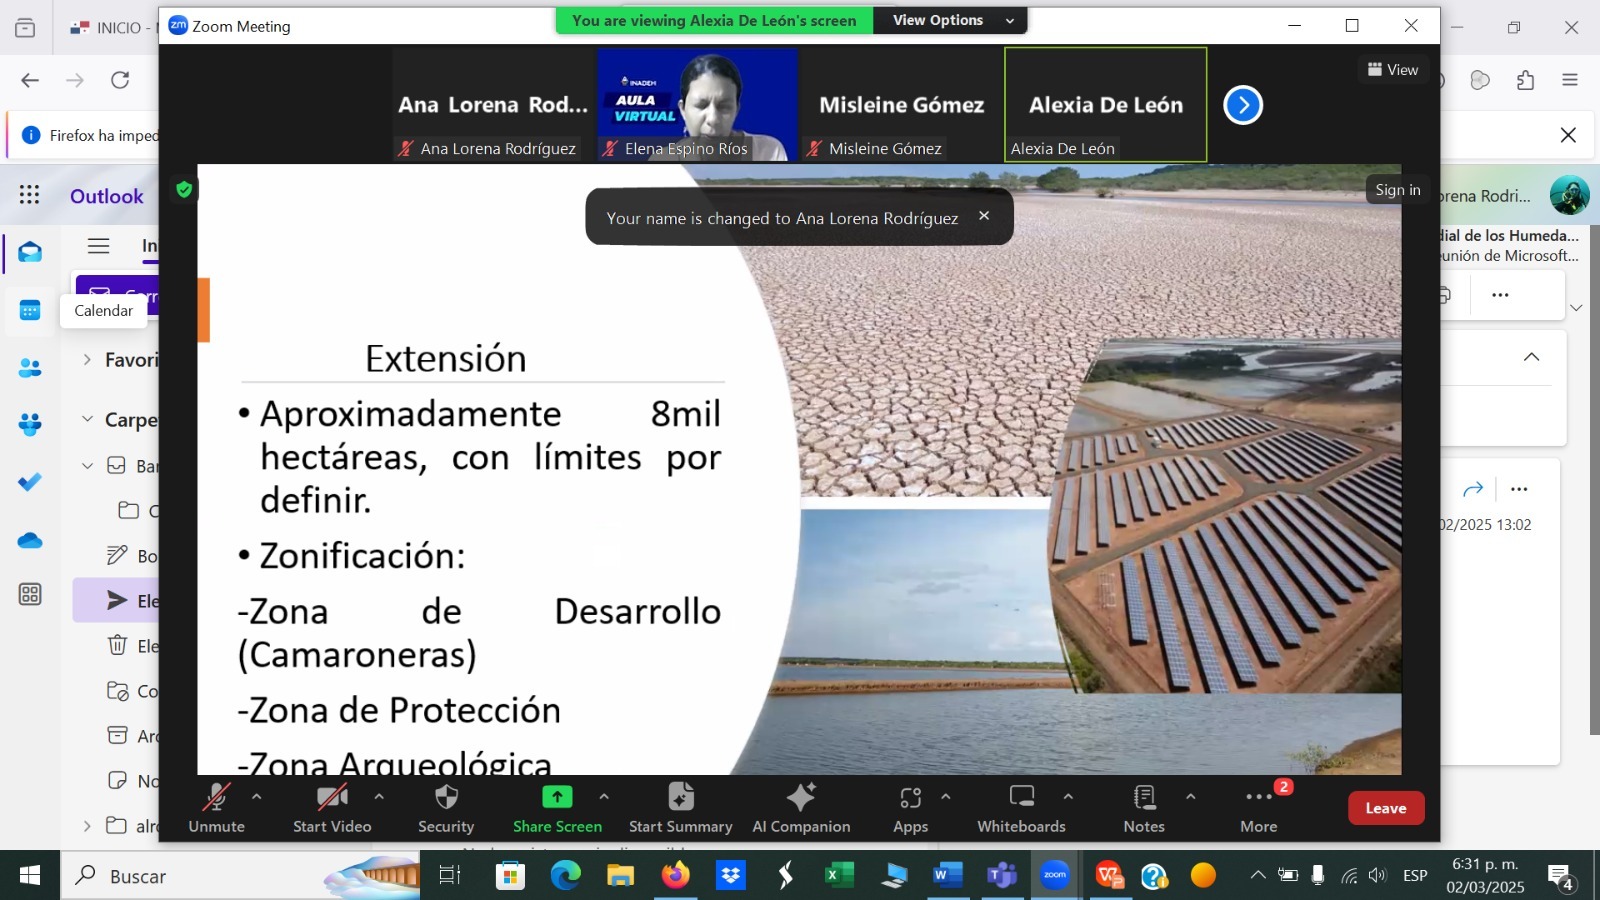Open Whiteboards in Zoom
1600x900 pixels.
[x=1021, y=808]
